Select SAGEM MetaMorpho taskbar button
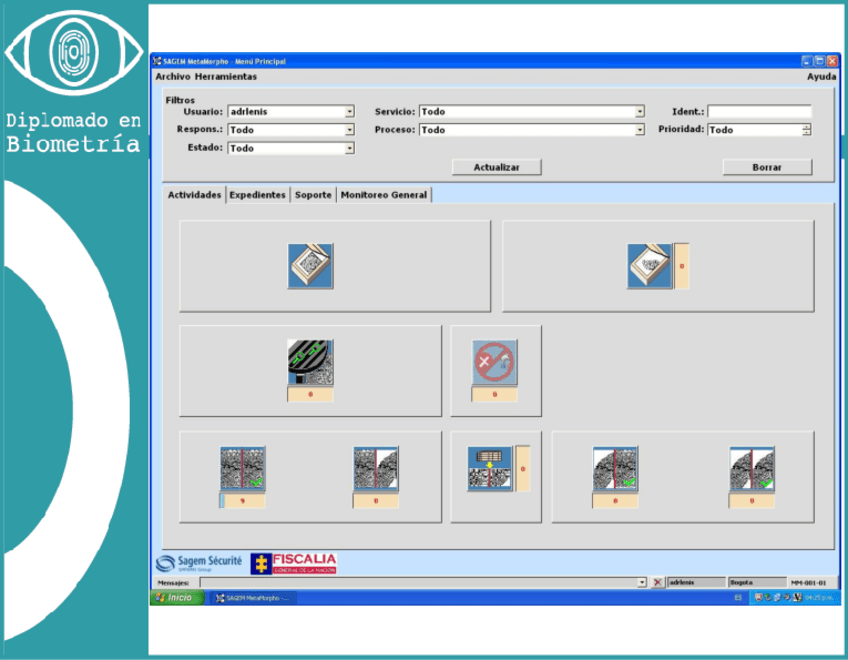The image size is (848, 660). [x=253, y=598]
